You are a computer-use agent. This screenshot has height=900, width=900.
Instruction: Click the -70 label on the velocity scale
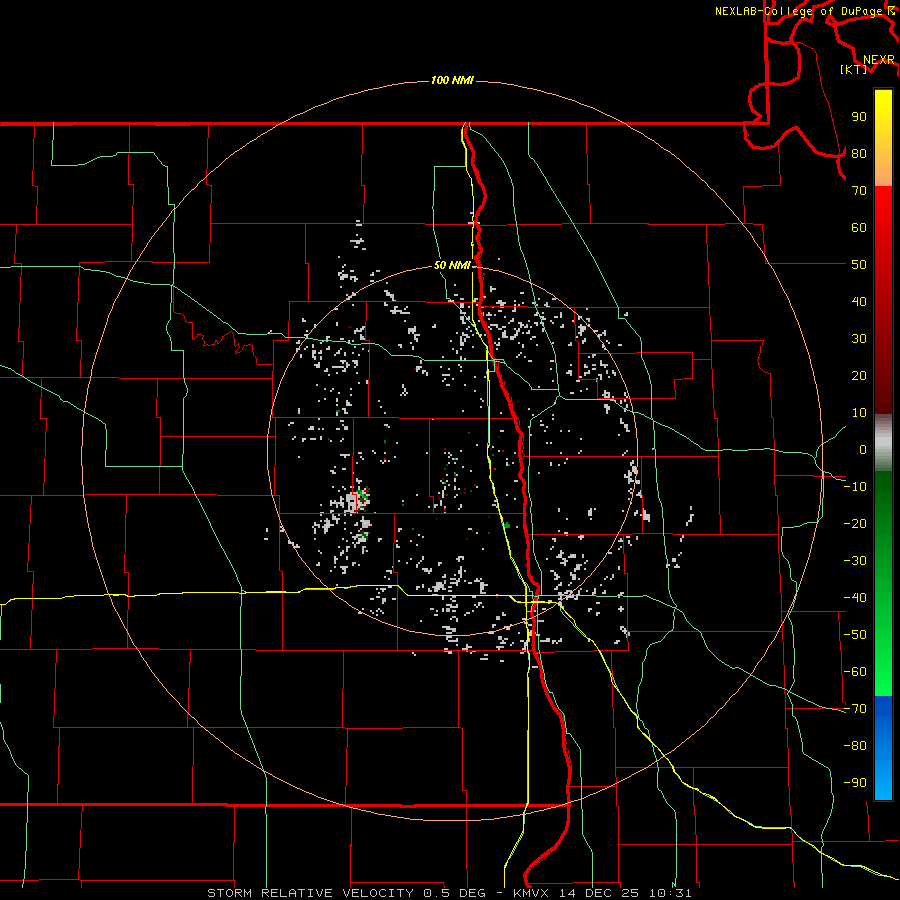click(x=855, y=709)
